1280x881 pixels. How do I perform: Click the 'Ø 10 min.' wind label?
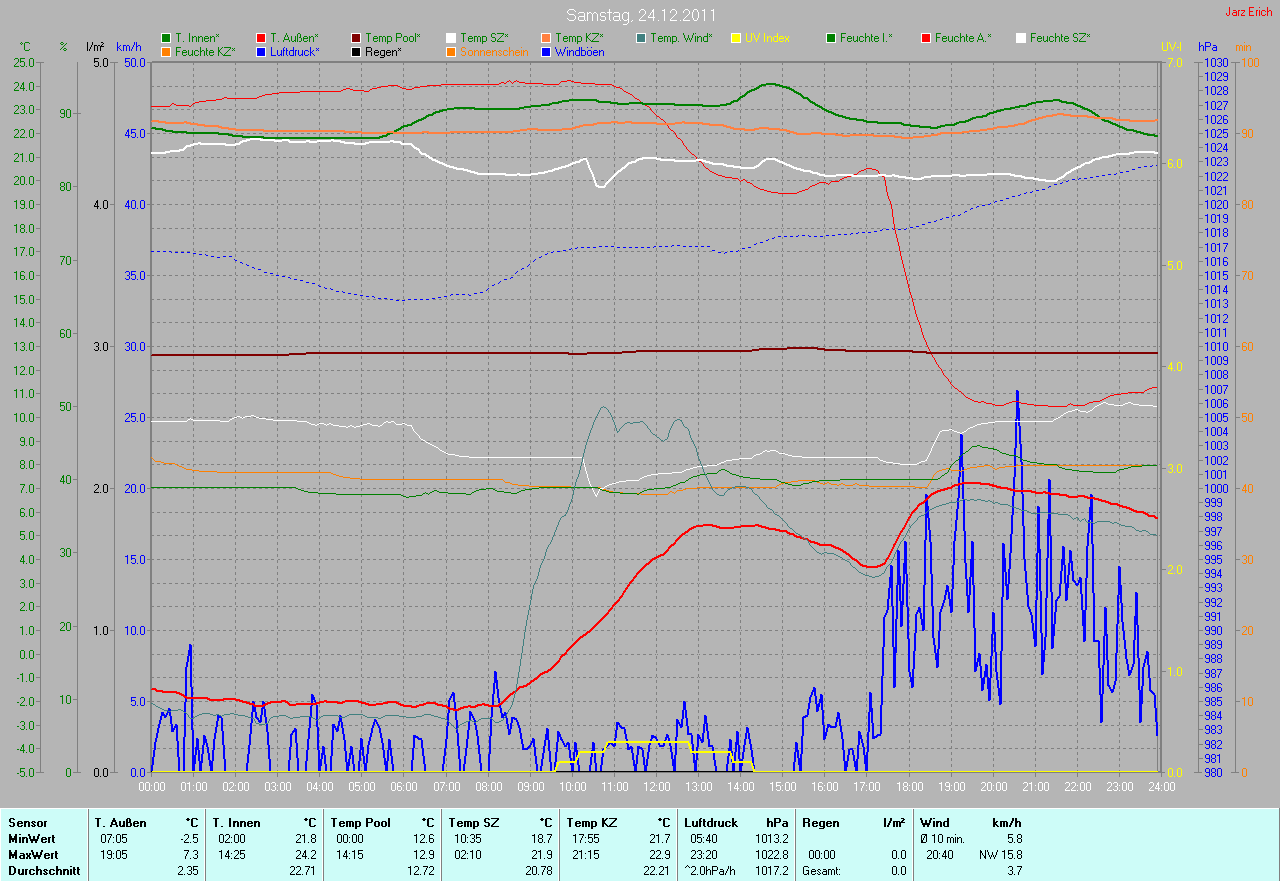point(943,839)
